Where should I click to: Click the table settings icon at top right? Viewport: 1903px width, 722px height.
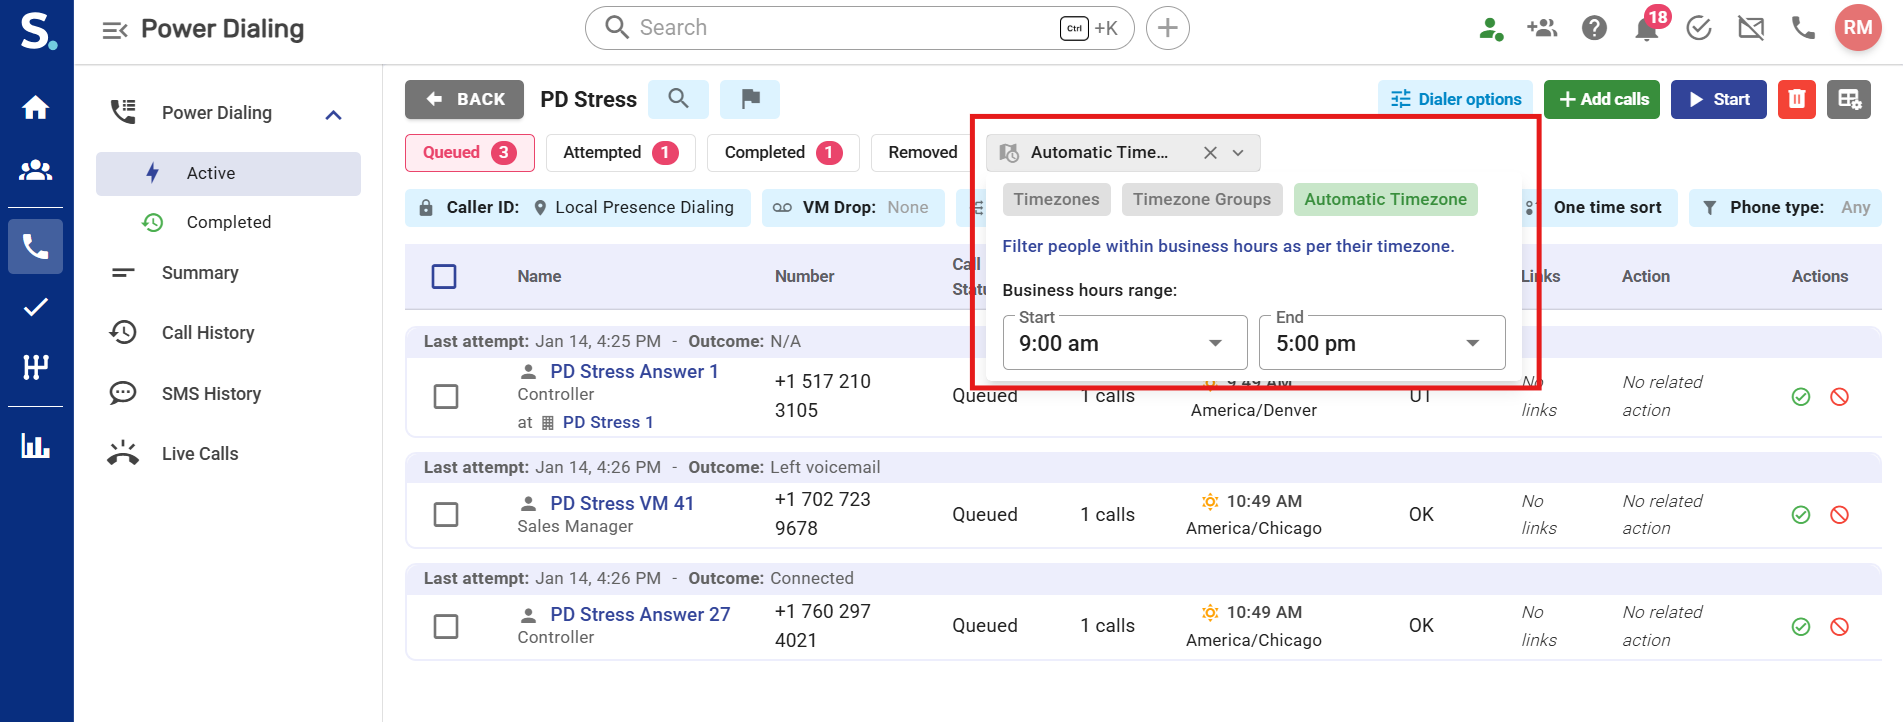click(x=1848, y=99)
